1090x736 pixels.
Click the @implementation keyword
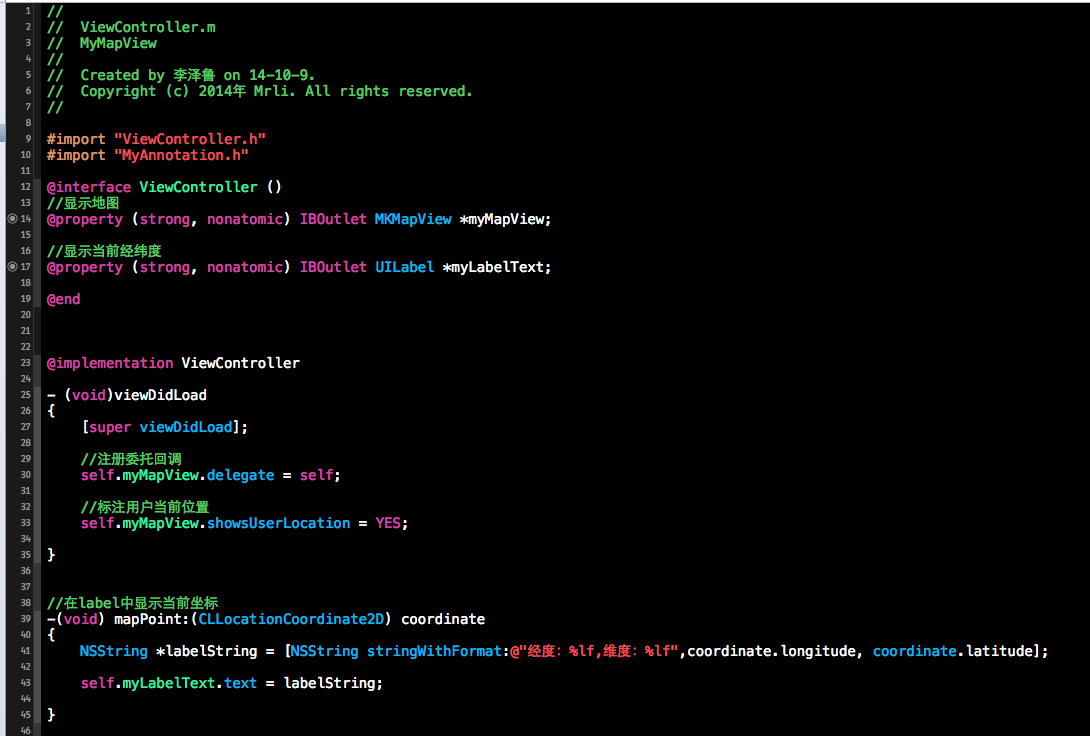110,363
